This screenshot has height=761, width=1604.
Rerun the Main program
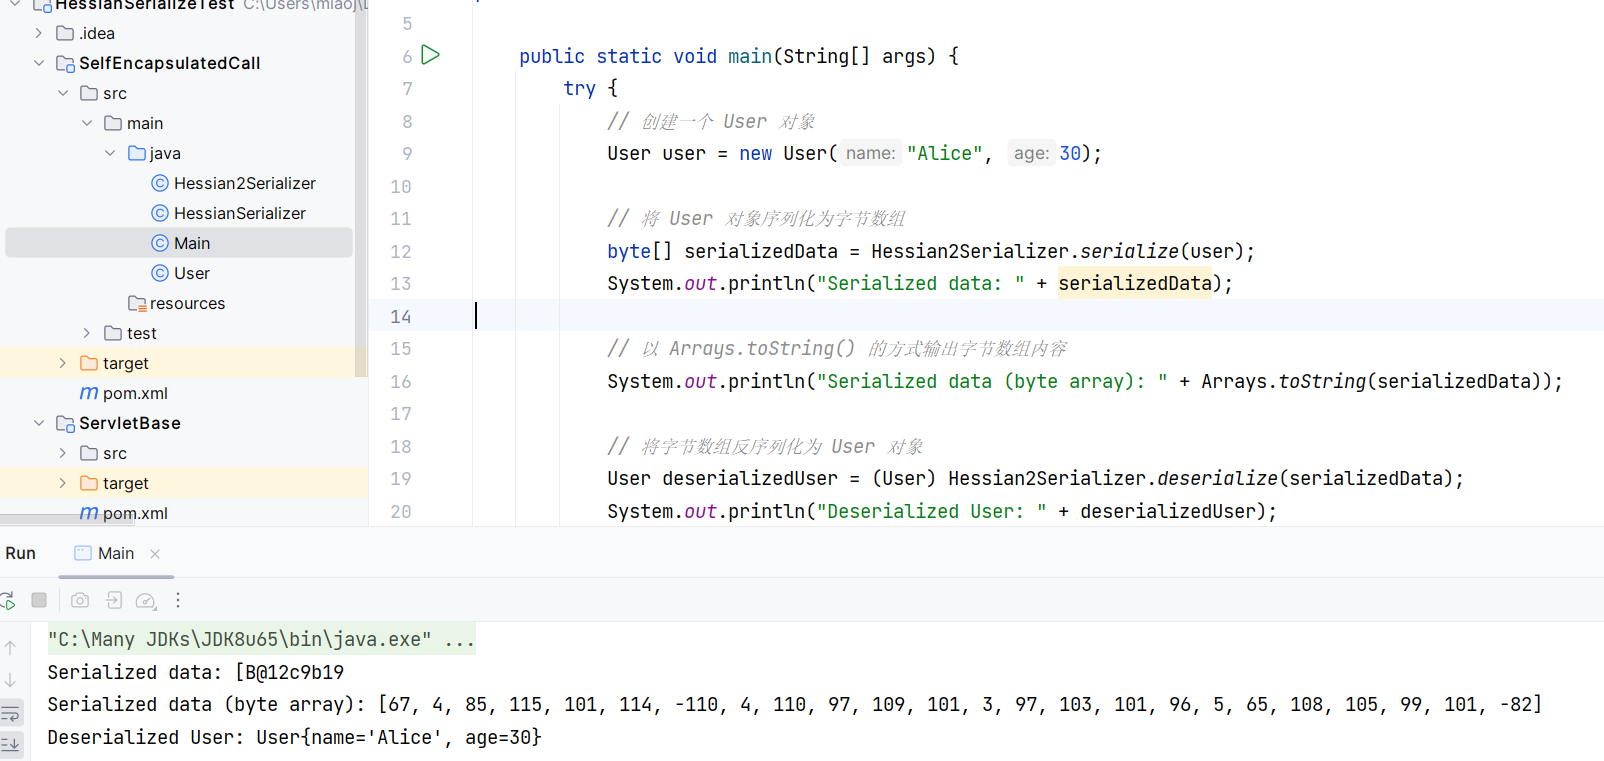click(8, 600)
